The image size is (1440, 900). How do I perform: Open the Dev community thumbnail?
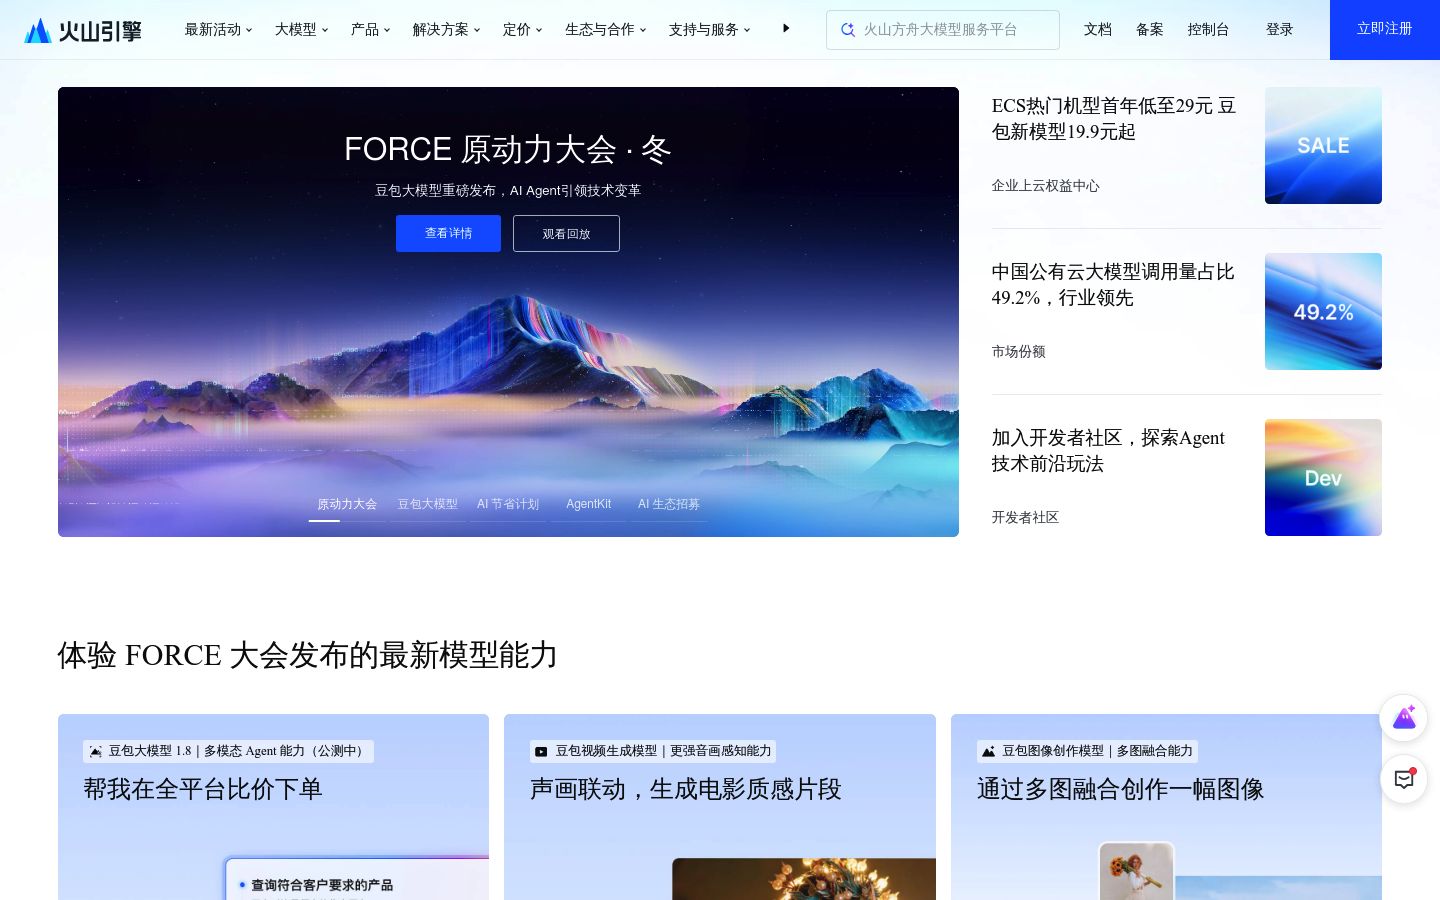pyautogui.click(x=1323, y=477)
